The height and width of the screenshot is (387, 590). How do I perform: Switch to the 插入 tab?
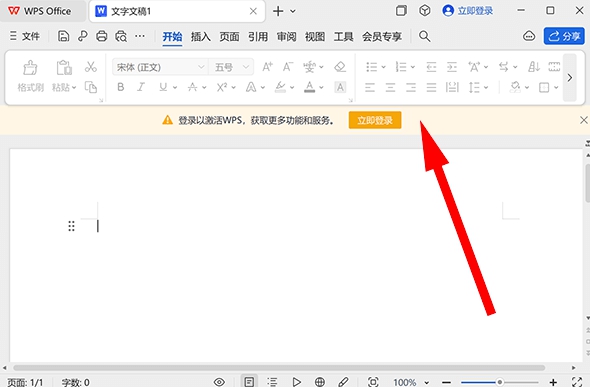[201, 36]
